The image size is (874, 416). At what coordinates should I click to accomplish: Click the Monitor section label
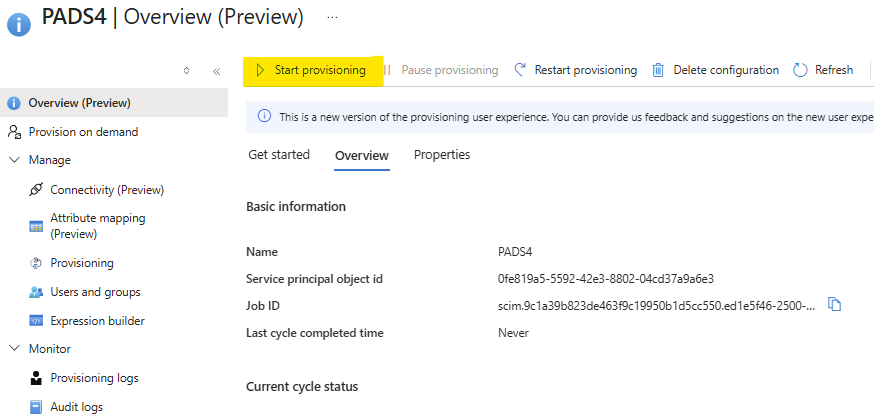(50, 349)
